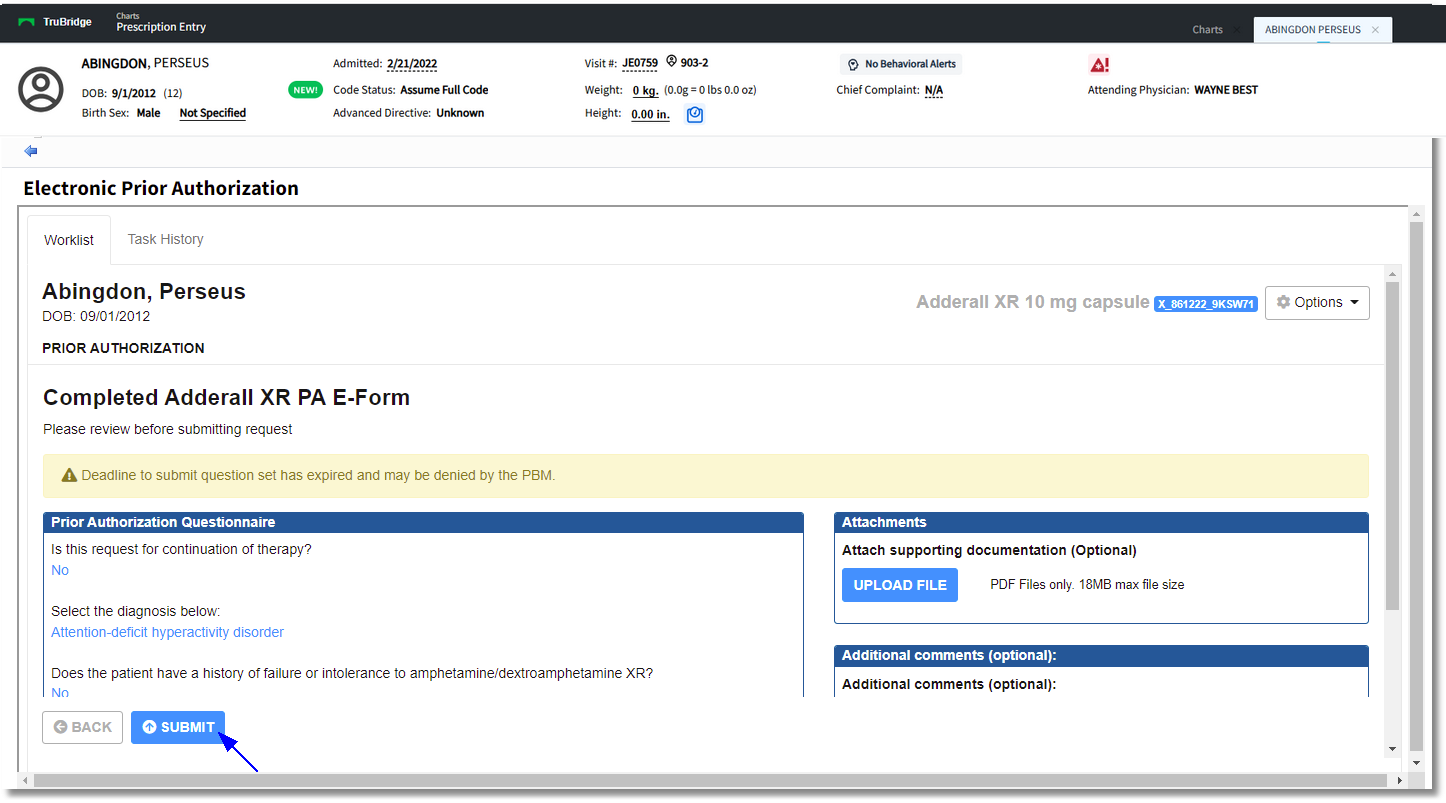
Task: Click 'Completed Adderall XR PA E-Form' heading
Action: point(226,398)
